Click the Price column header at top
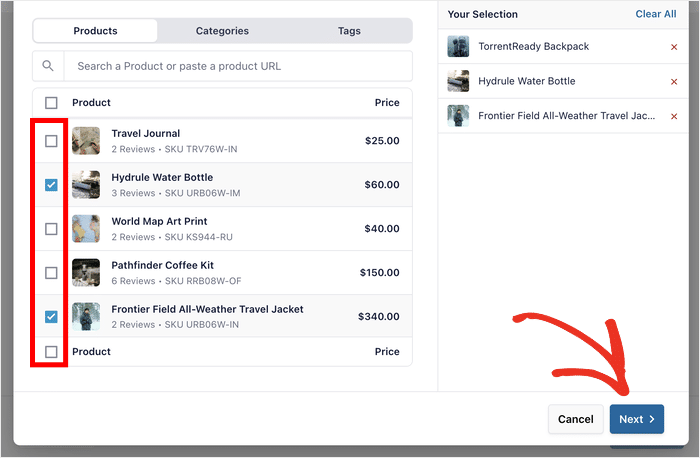Viewport: 700px width, 458px height. (x=387, y=103)
